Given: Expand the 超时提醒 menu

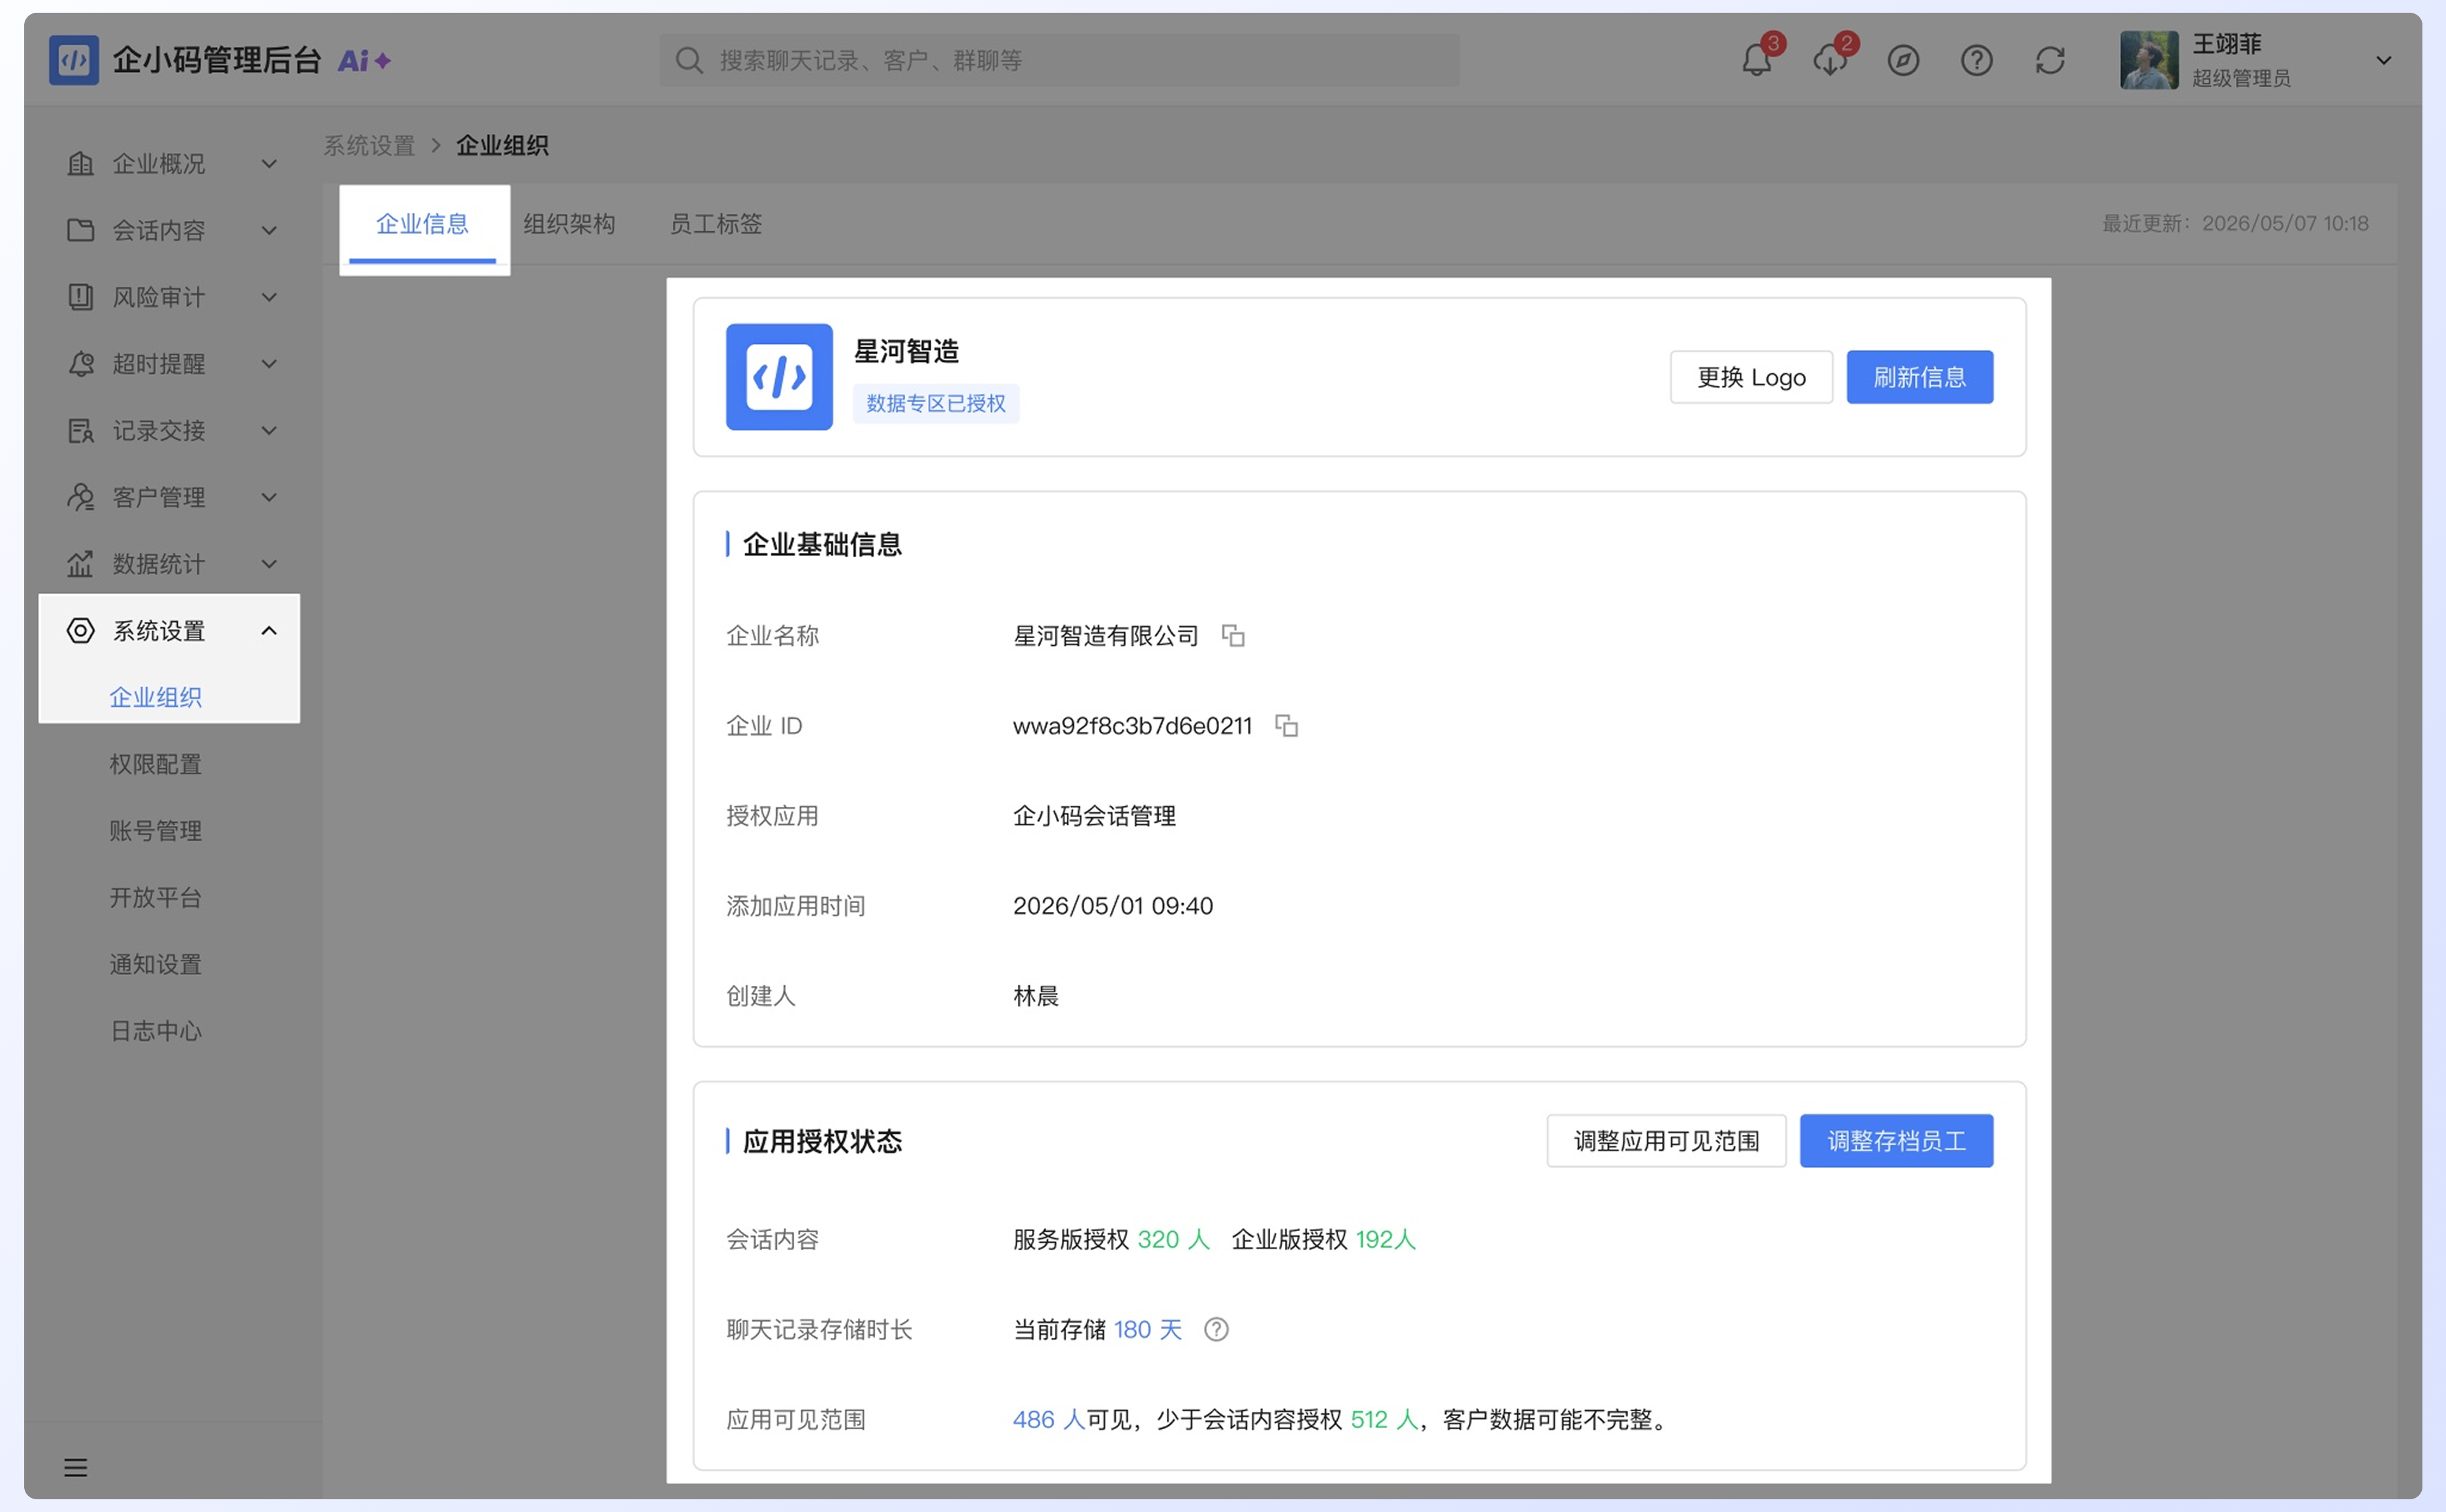Looking at the screenshot, I should click(169, 364).
